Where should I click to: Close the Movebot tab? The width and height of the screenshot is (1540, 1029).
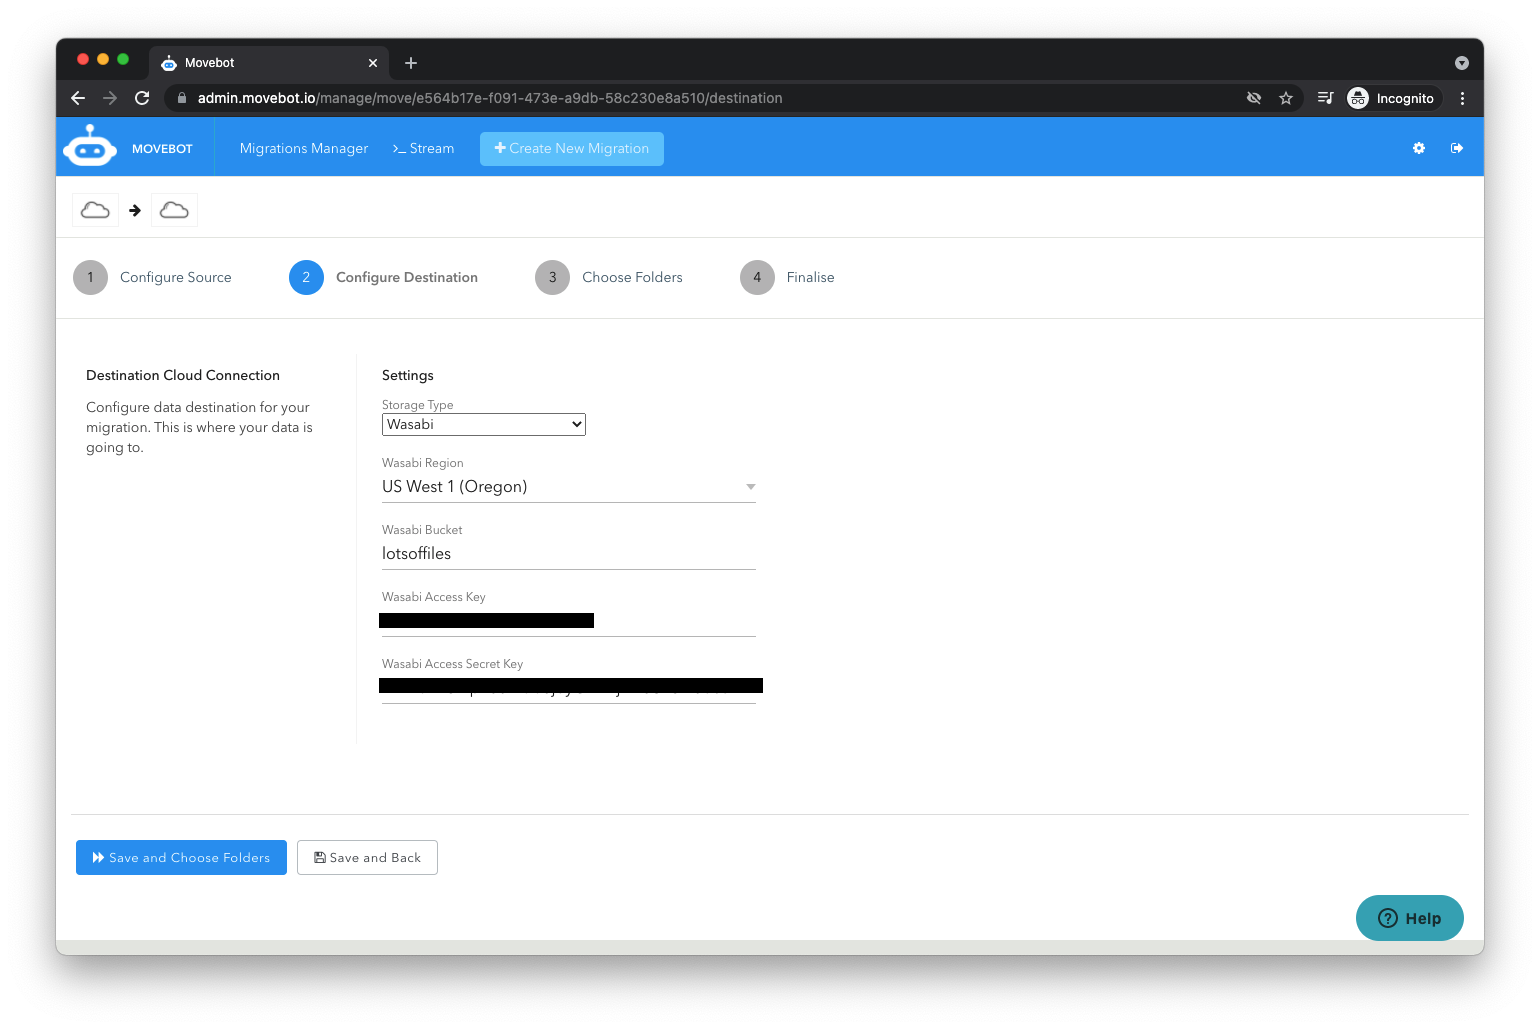pyautogui.click(x=373, y=63)
